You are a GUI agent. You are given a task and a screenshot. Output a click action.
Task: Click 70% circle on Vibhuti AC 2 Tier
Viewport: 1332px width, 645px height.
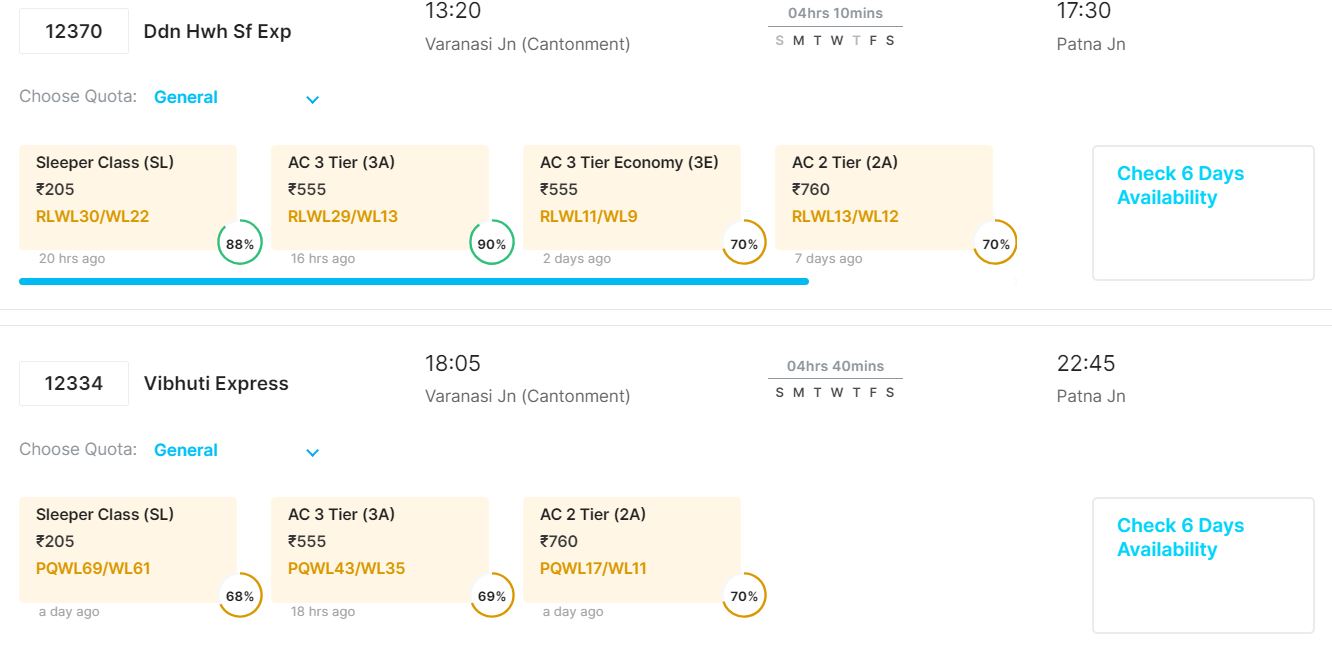coord(744,596)
